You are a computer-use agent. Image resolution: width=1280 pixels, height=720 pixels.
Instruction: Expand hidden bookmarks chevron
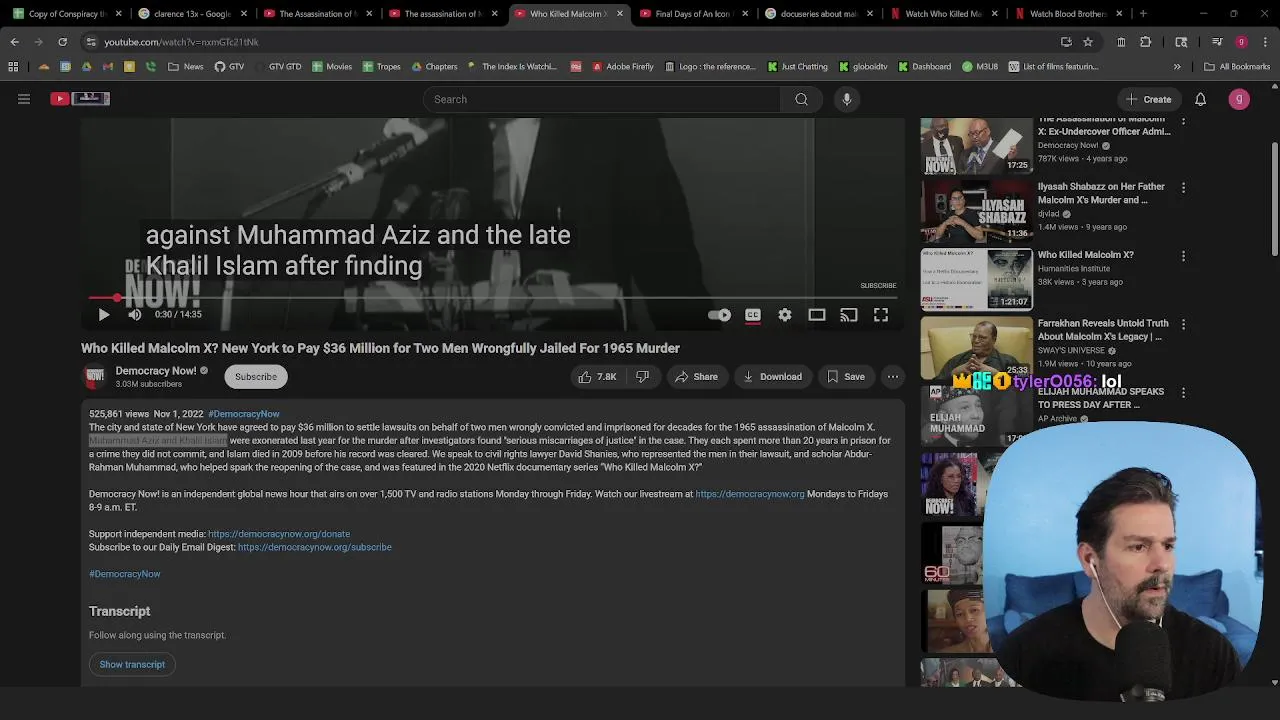1177,67
